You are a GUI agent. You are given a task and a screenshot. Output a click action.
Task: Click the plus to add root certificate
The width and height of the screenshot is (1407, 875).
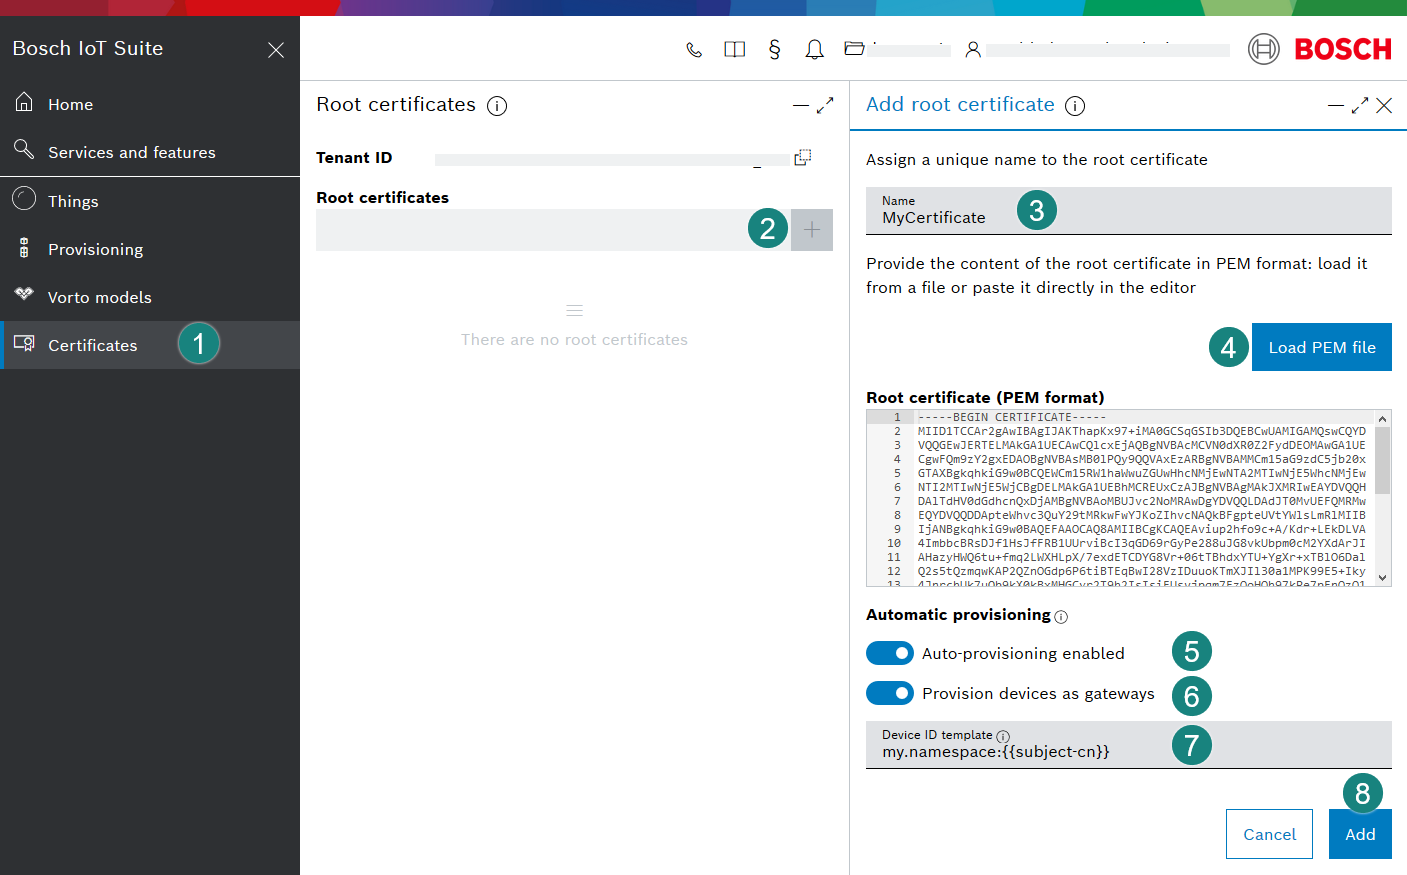tap(812, 230)
